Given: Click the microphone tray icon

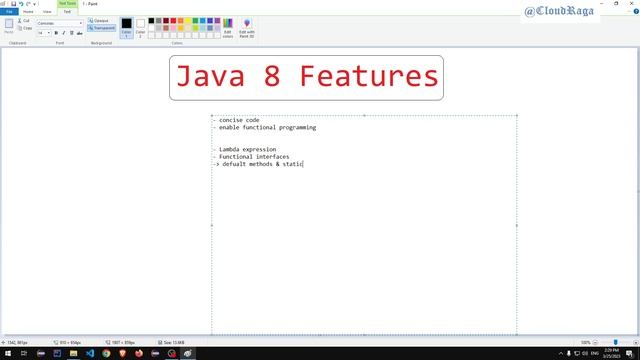Looking at the screenshot, I should click(x=569, y=353).
